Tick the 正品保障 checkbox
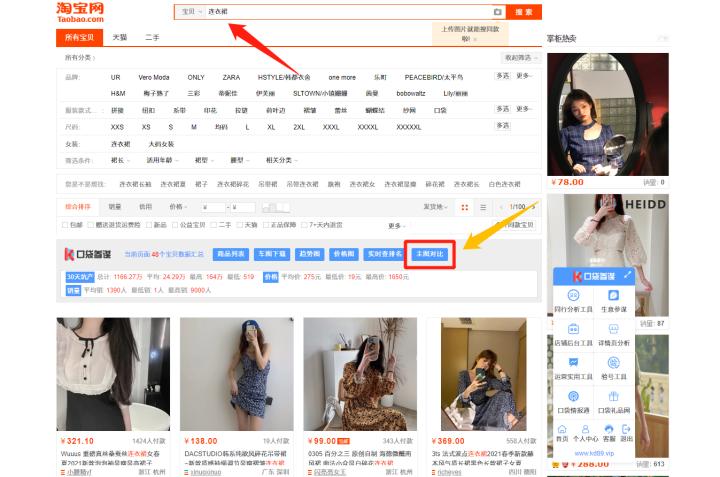Image resolution: width=720 pixels, height=477 pixels. tap(266, 225)
